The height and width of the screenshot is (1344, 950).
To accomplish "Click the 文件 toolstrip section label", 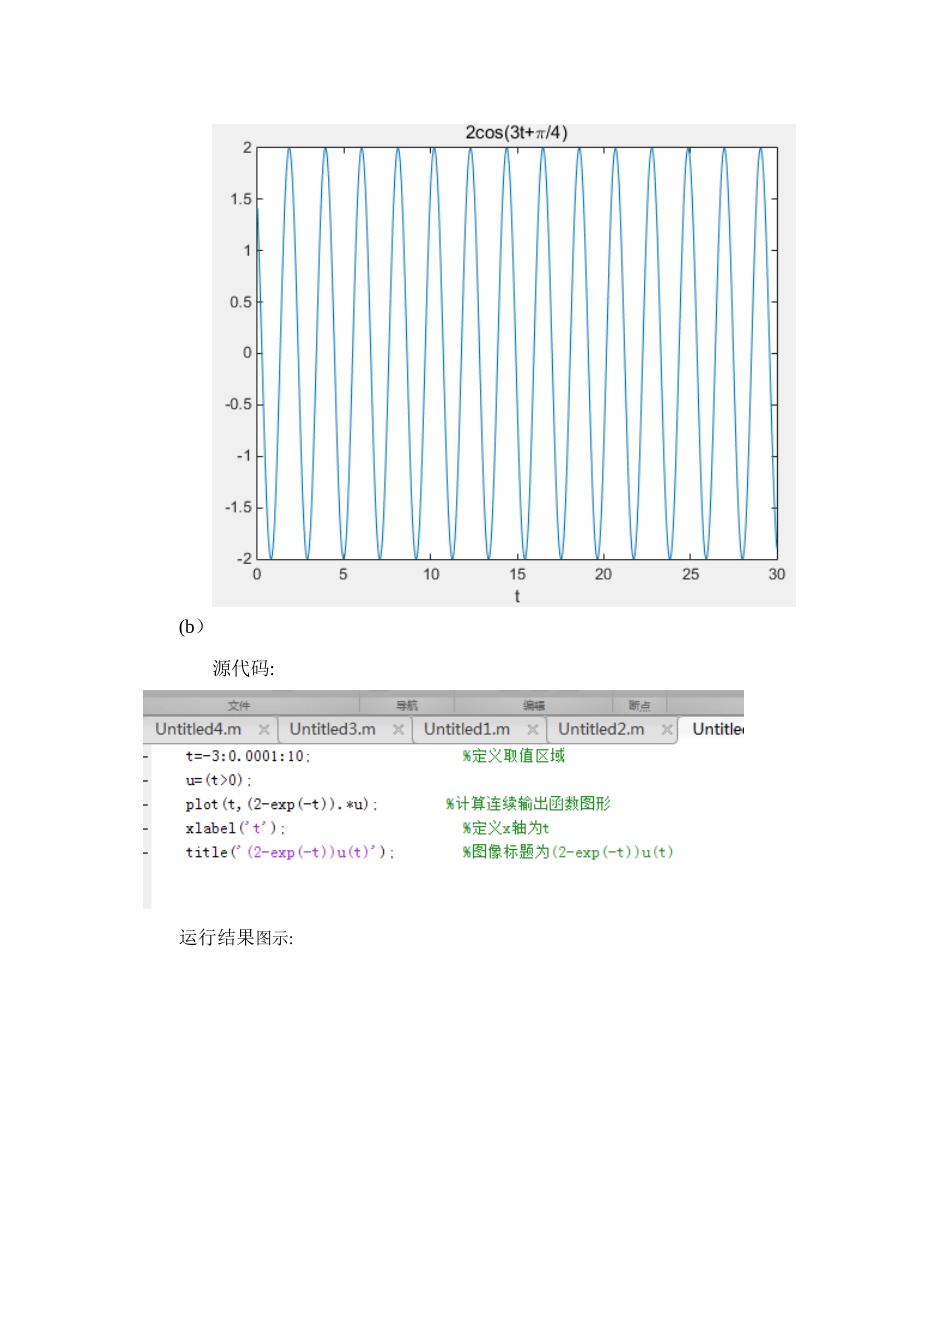I will pyautogui.click(x=239, y=705).
